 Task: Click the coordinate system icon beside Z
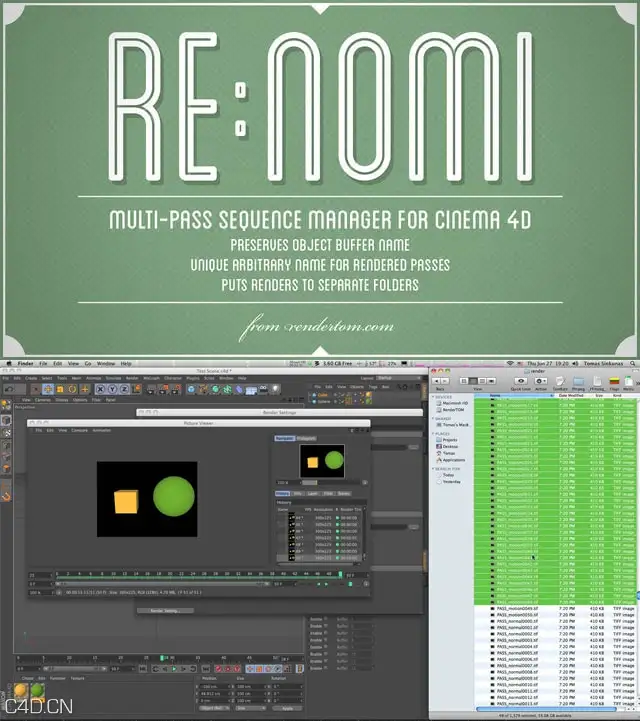[x=137, y=389]
